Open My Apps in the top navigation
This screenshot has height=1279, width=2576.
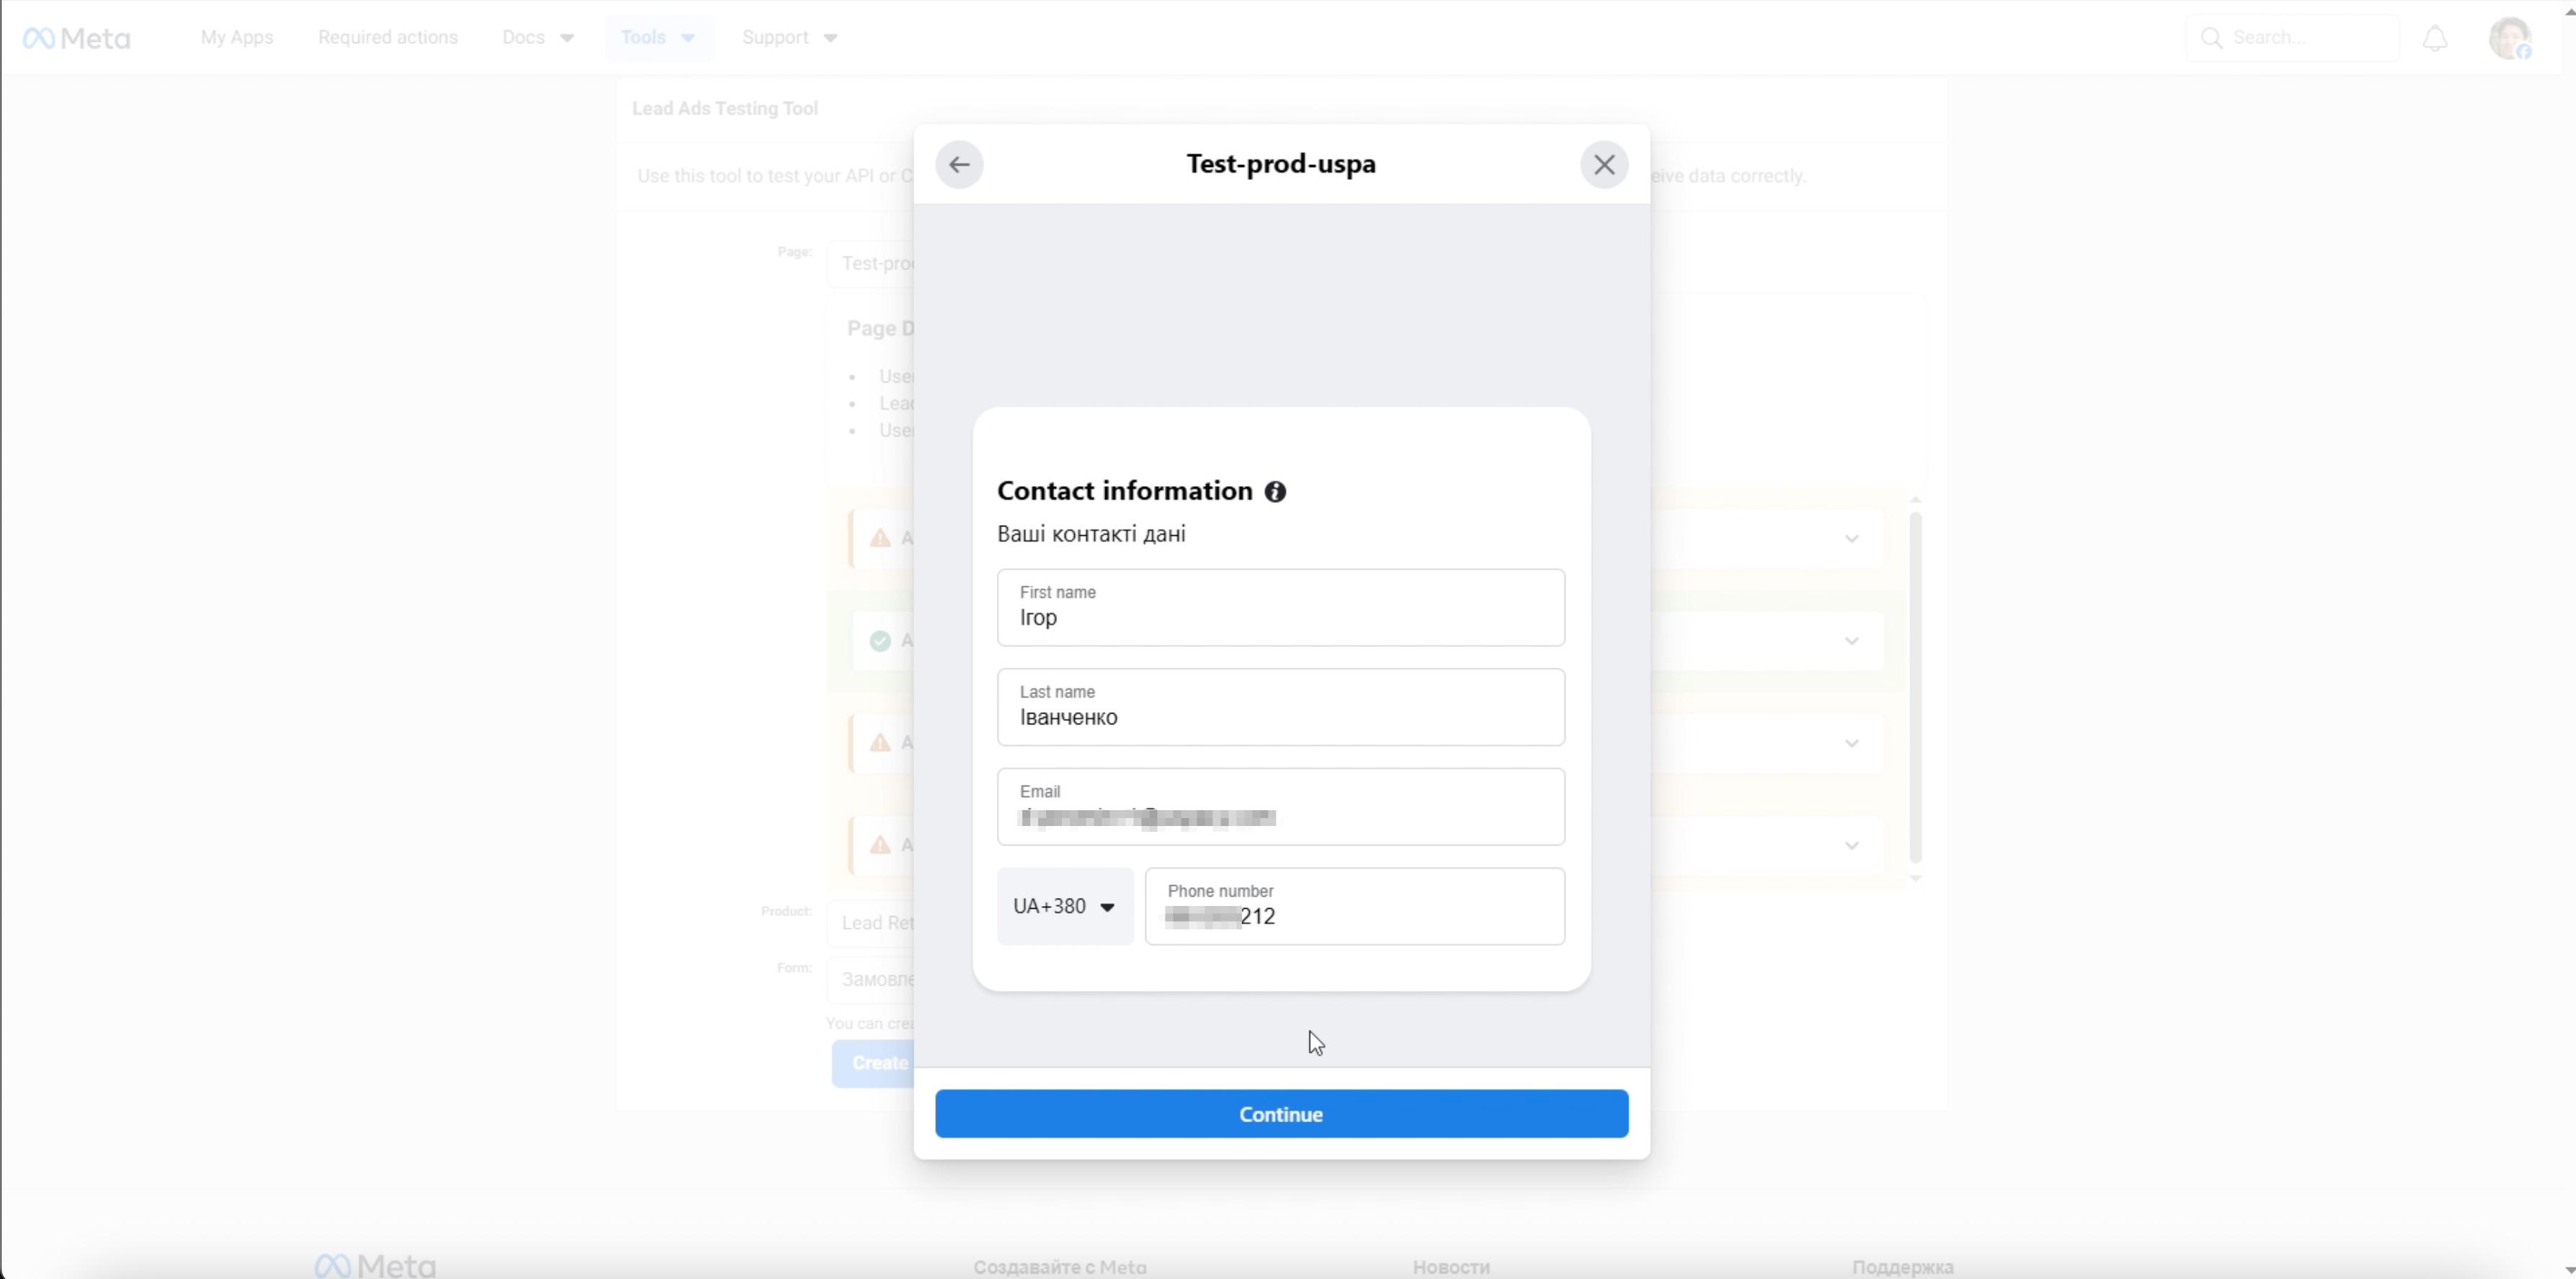pos(237,38)
